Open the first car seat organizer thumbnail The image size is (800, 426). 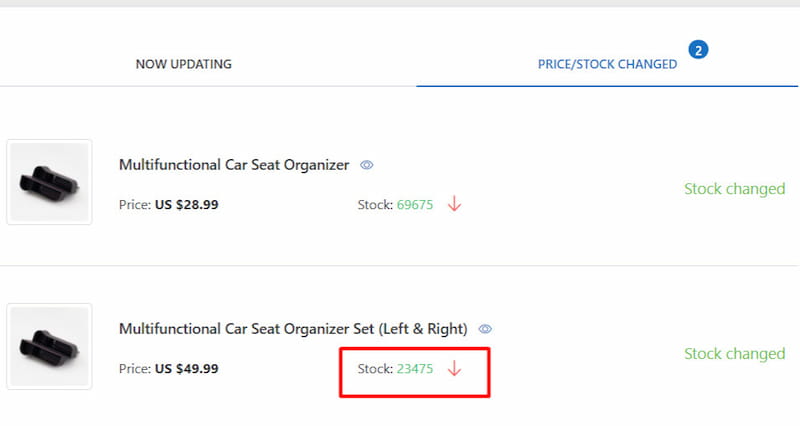coord(49,182)
